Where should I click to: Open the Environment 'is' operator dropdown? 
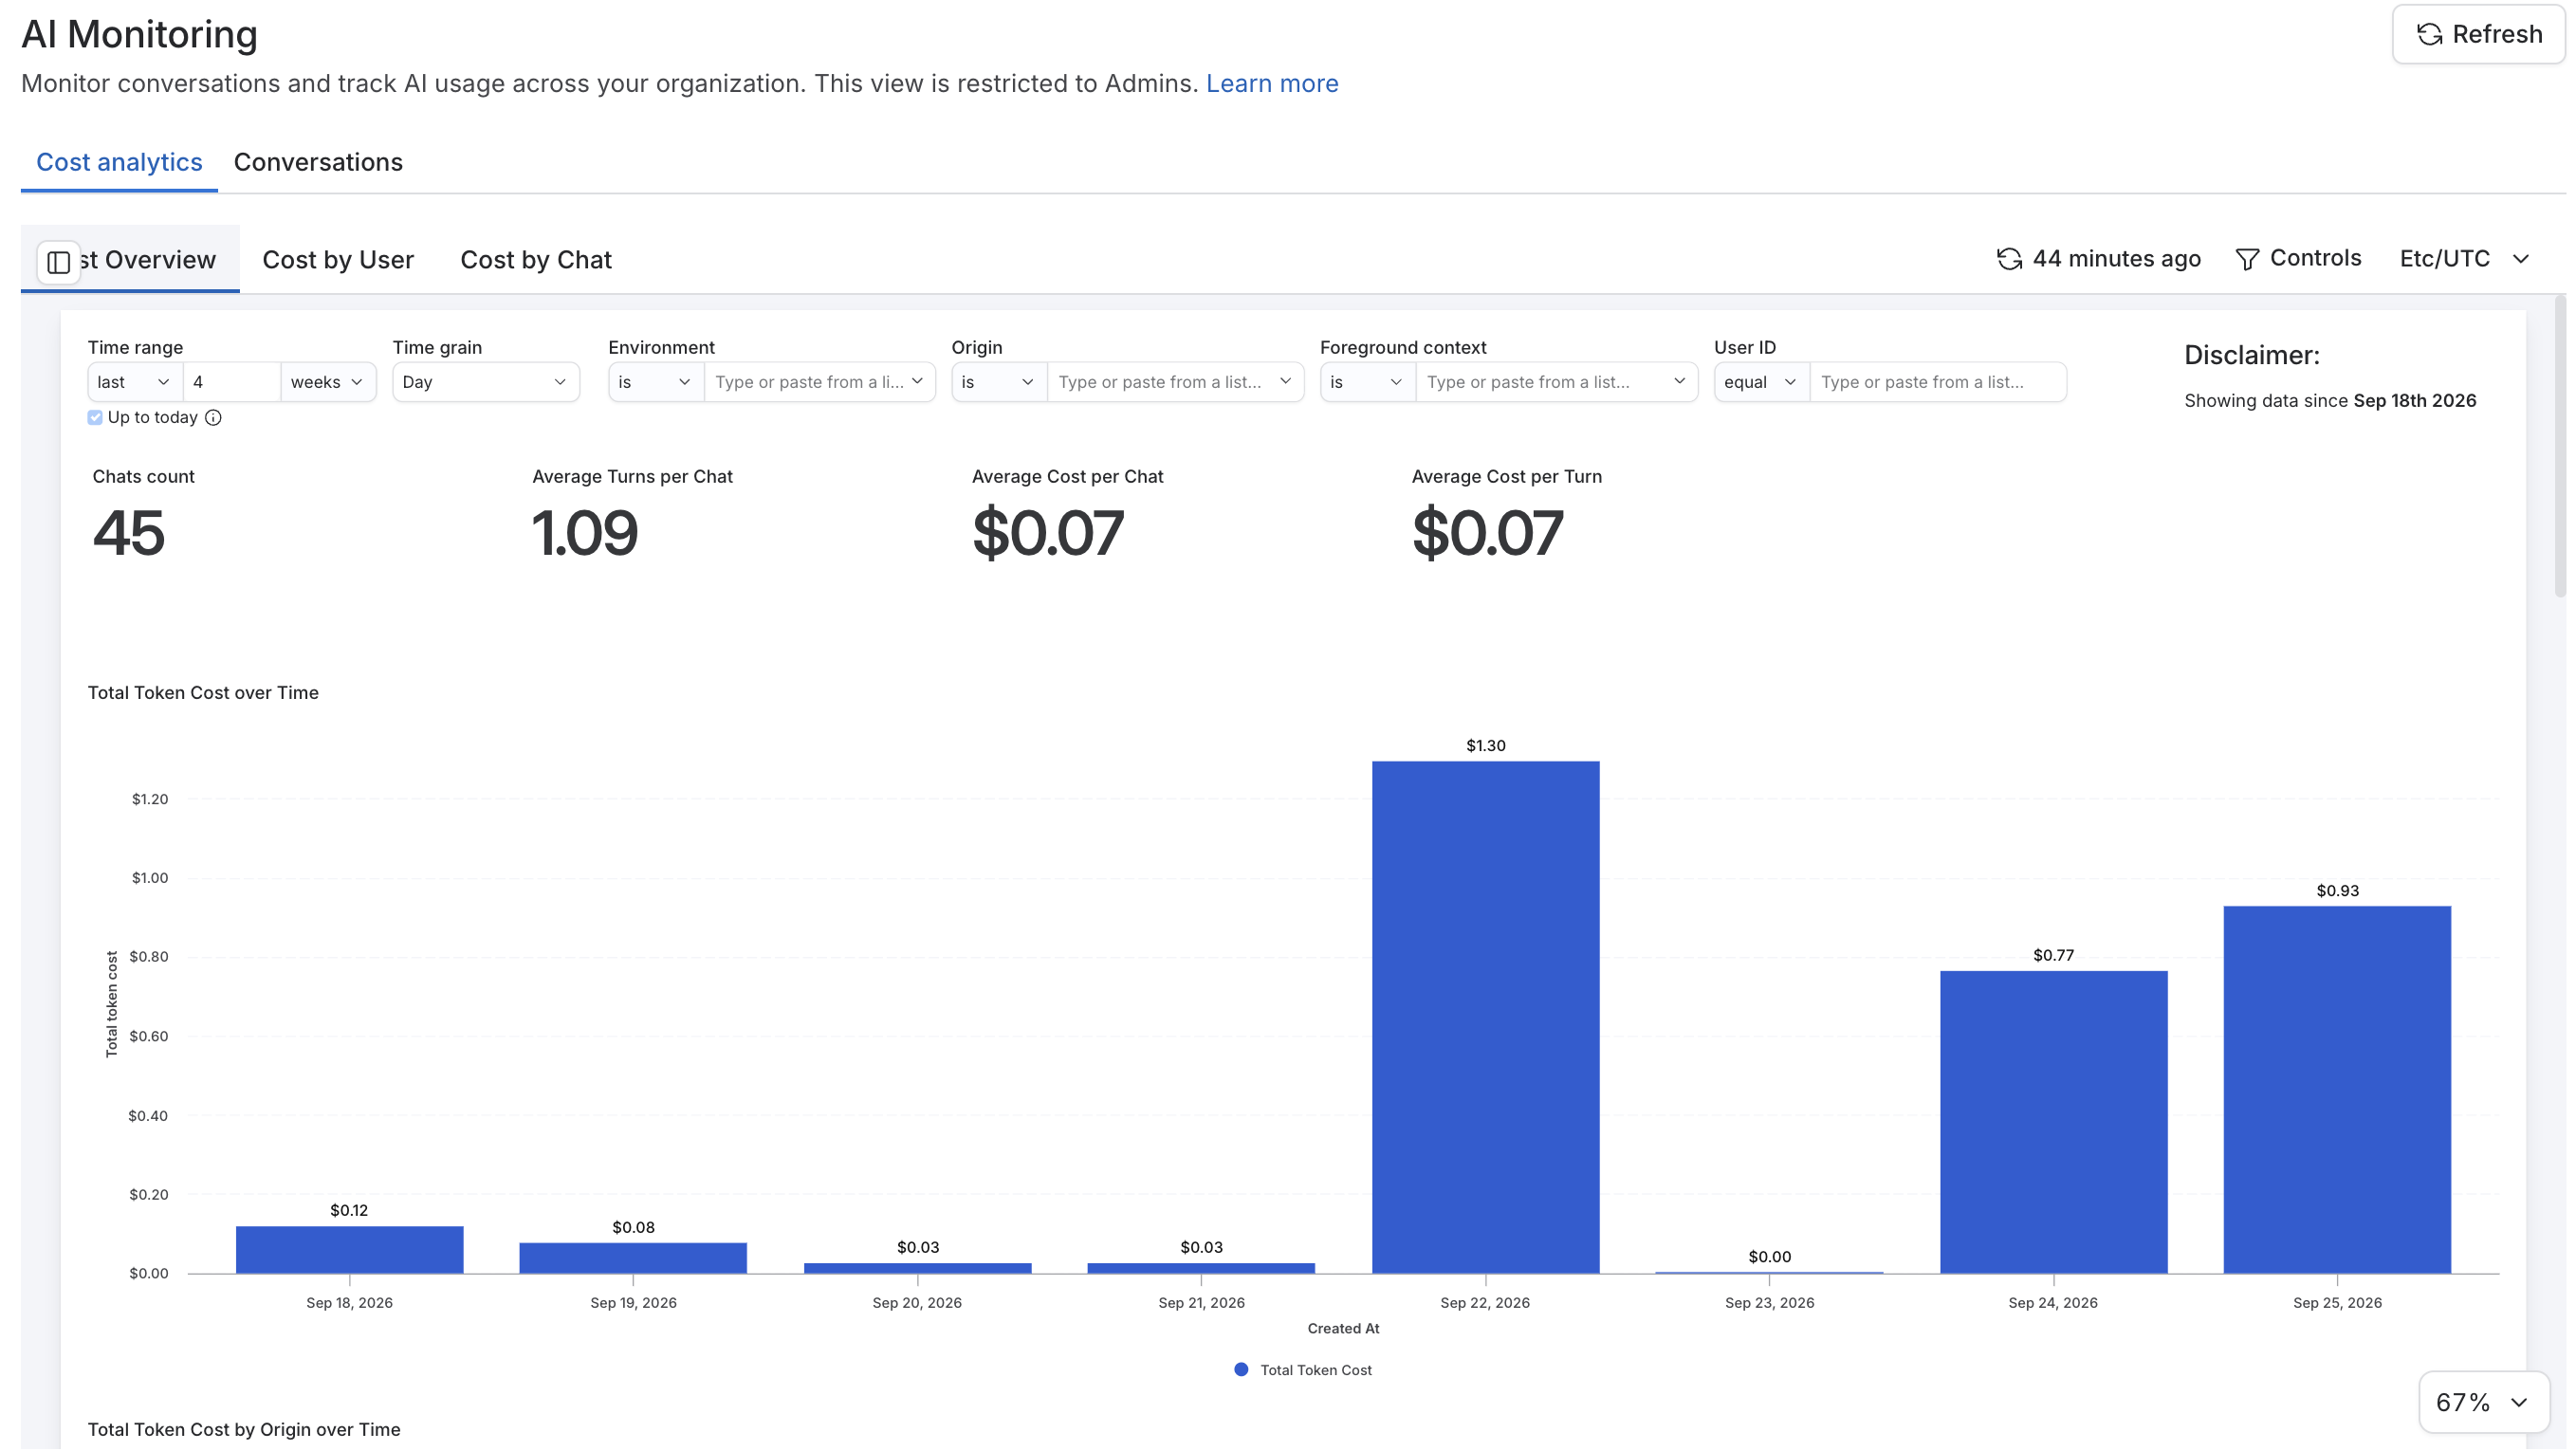(655, 382)
